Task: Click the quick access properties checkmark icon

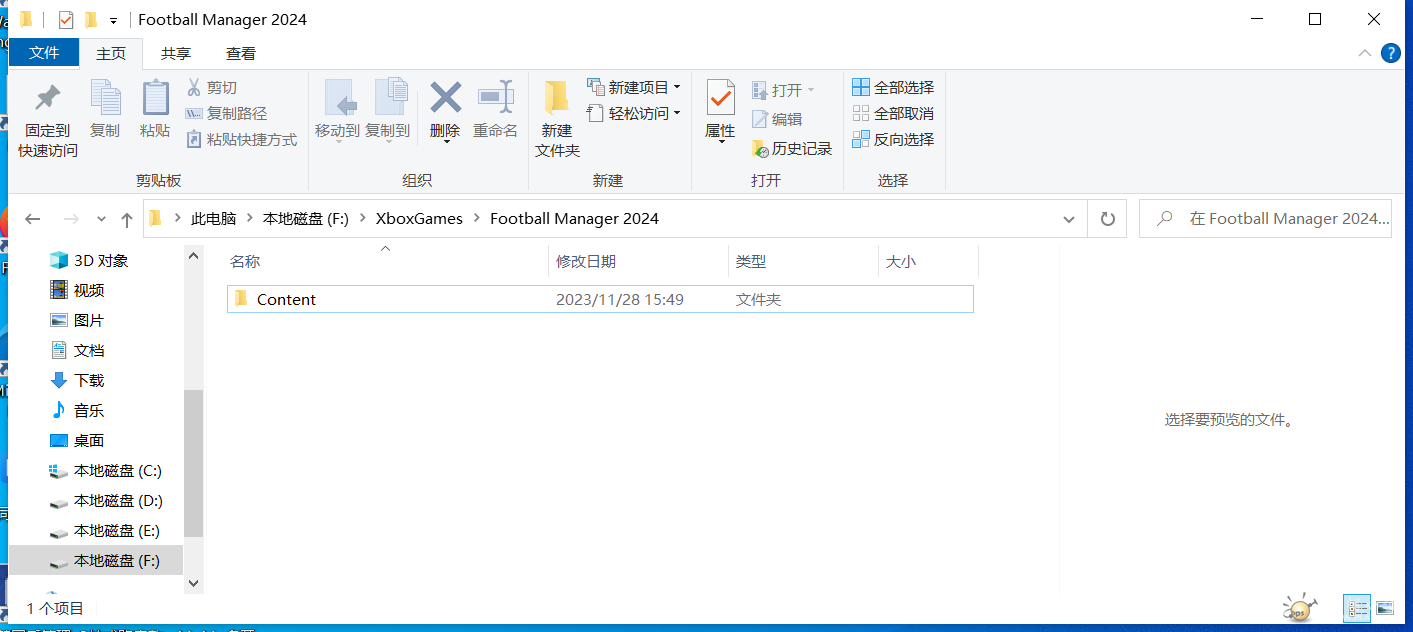Action: point(66,19)
